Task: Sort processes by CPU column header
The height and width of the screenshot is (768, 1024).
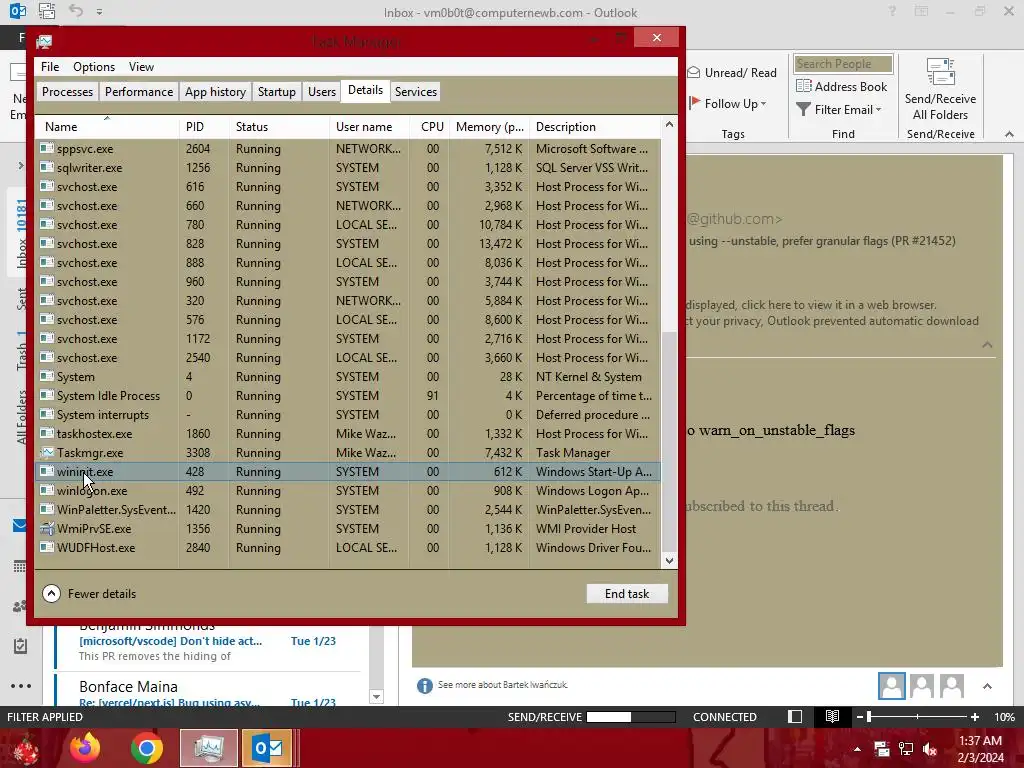Action: [430, 127]
